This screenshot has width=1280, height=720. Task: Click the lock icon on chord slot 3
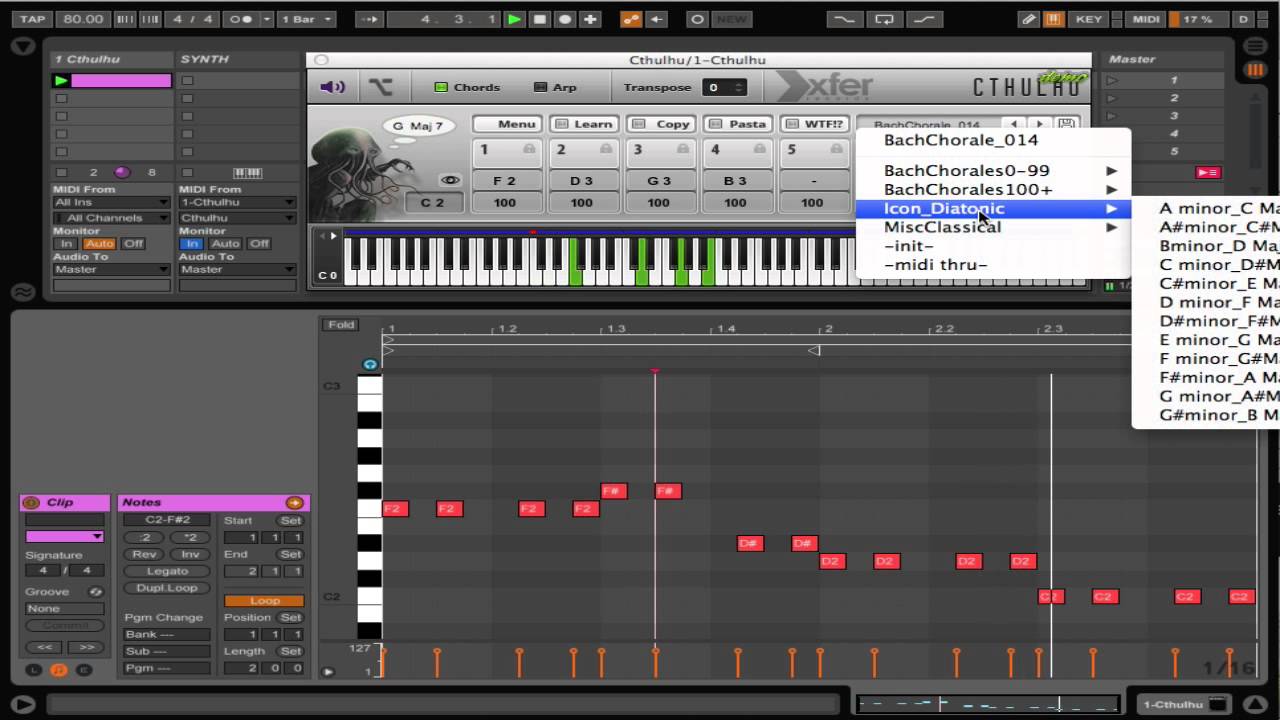683,149
